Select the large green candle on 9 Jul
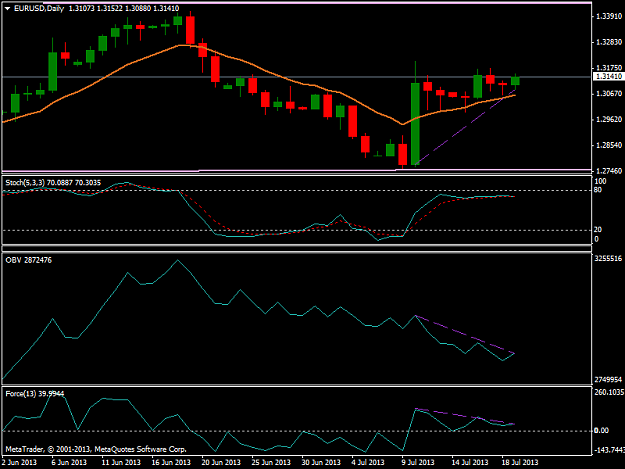The image size is (625, 469). pos(415,124)
